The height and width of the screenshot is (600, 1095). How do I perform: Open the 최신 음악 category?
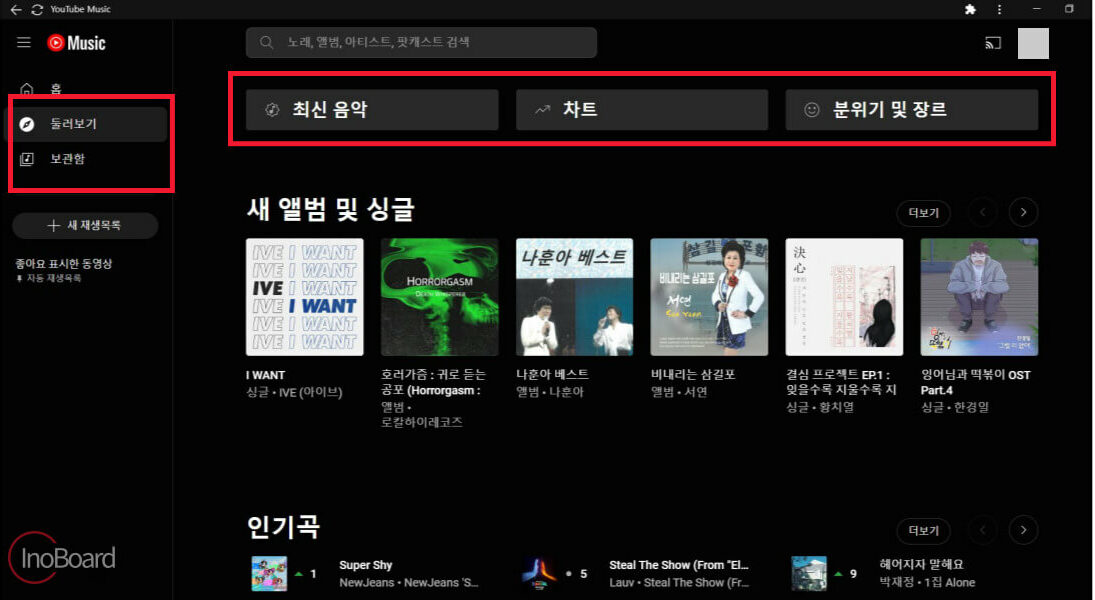pos(372,110)
